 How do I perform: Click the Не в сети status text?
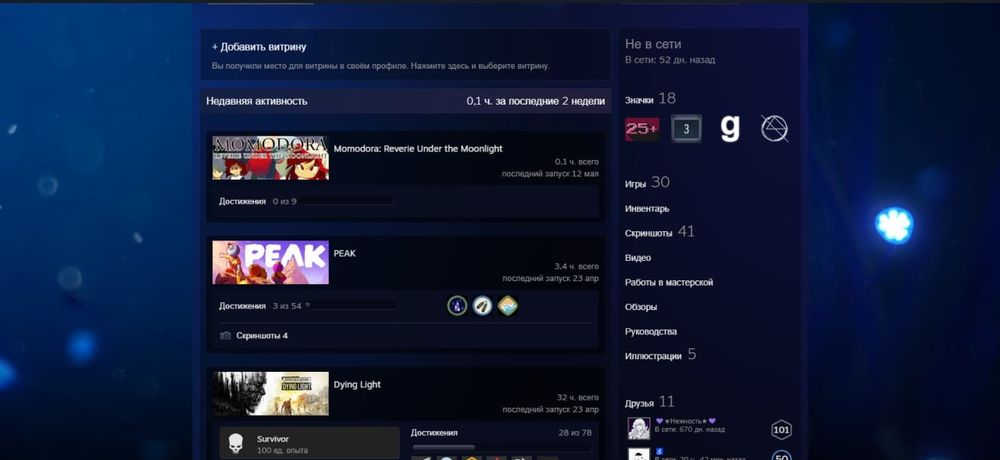[653, 44]
